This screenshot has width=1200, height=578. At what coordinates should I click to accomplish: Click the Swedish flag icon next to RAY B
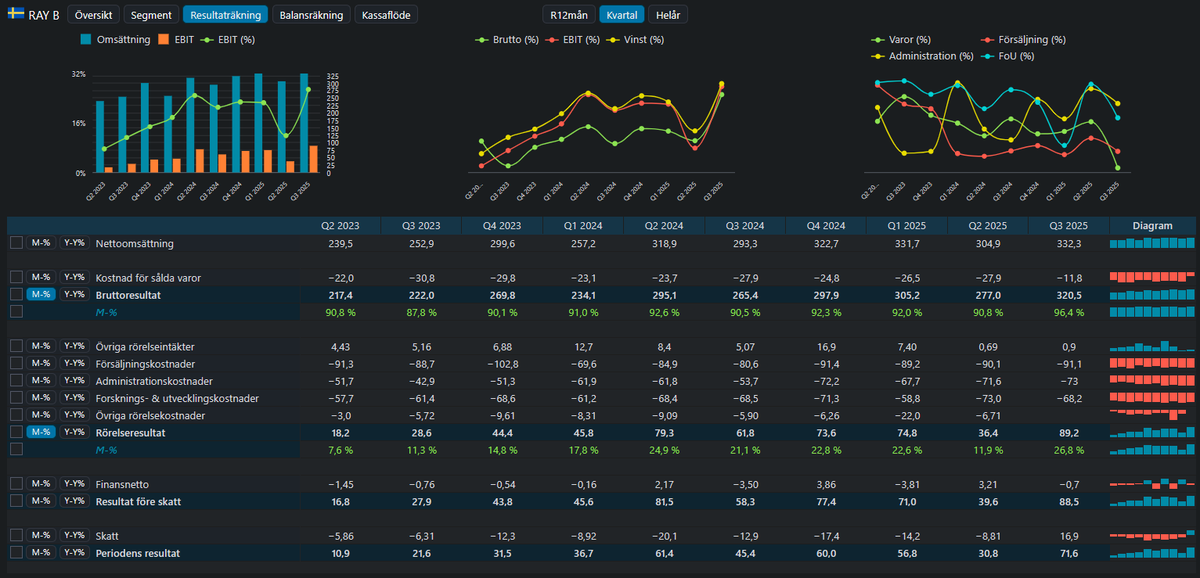[16, 15]
